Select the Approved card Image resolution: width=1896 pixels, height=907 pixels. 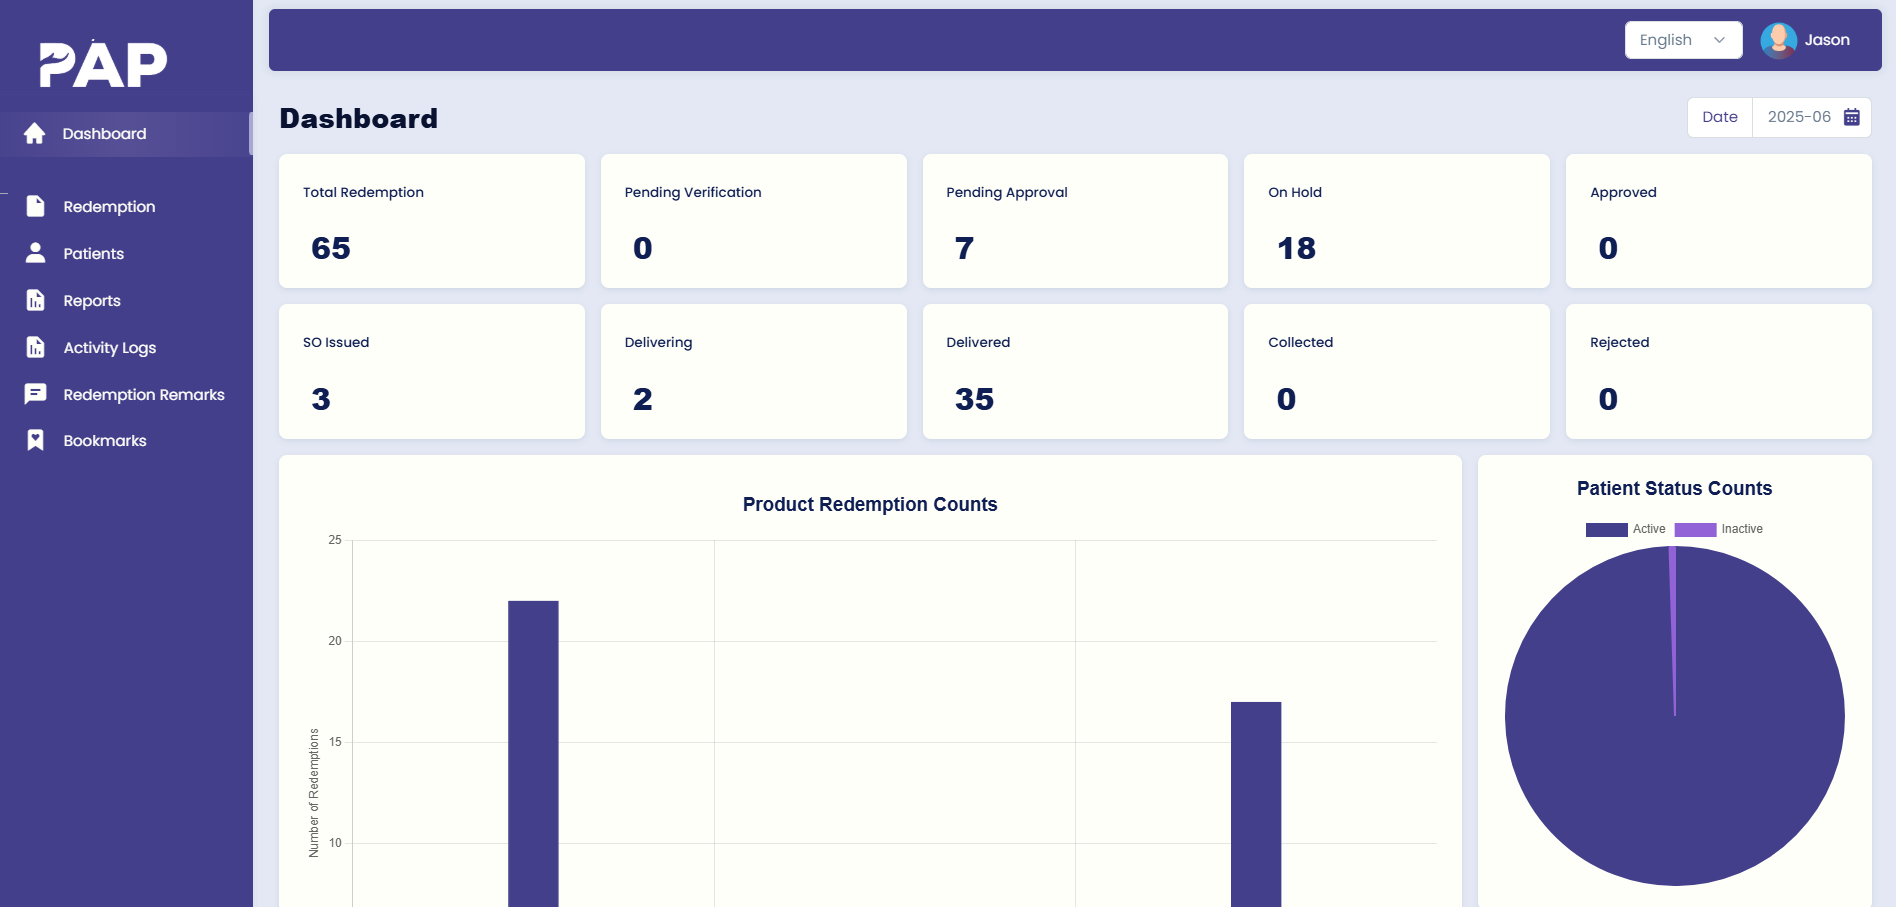(1719, 221)
